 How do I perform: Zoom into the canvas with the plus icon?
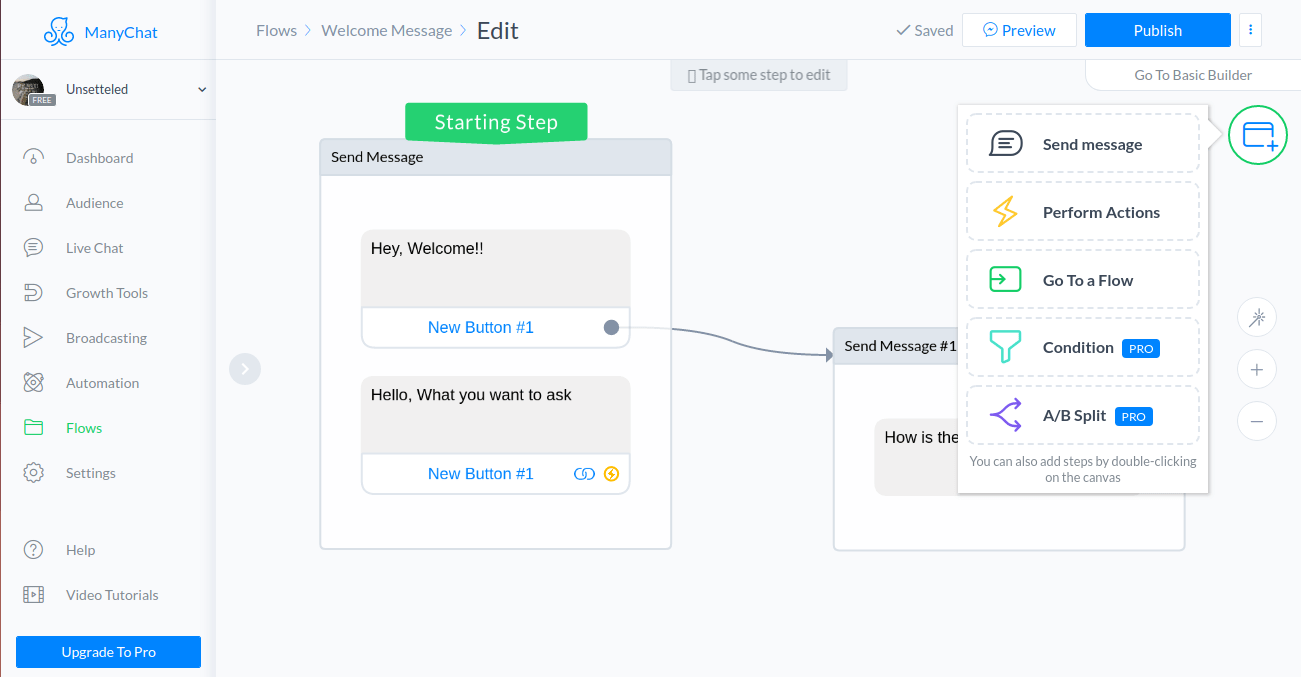[1256, 369]
